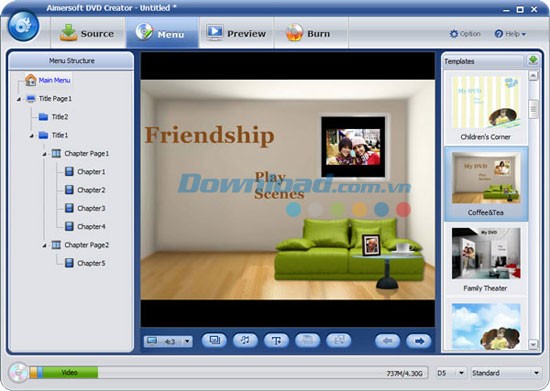Click the fourth disabled frame toolbar button

pos(307,341)
